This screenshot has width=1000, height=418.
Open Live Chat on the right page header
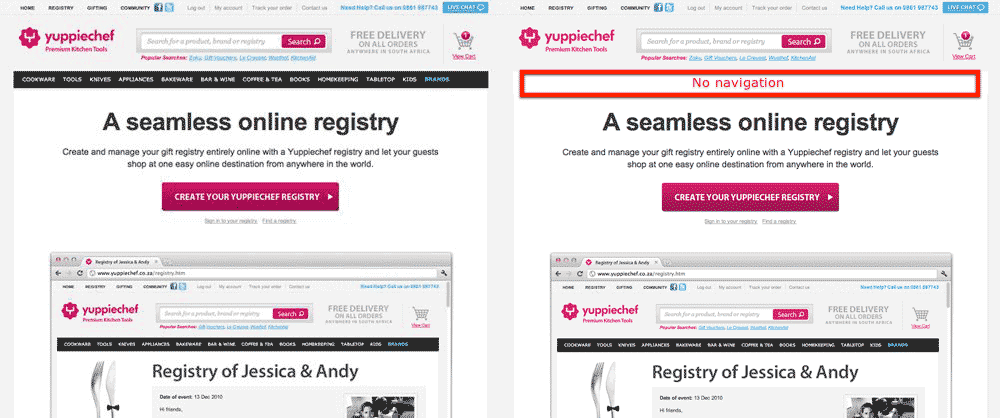966,8
